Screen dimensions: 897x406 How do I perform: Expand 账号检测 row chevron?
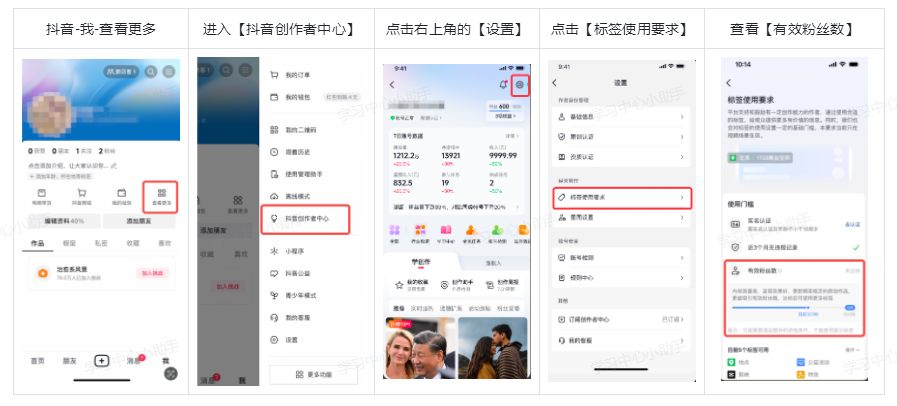pyautogui.click(x=682, y=258)
